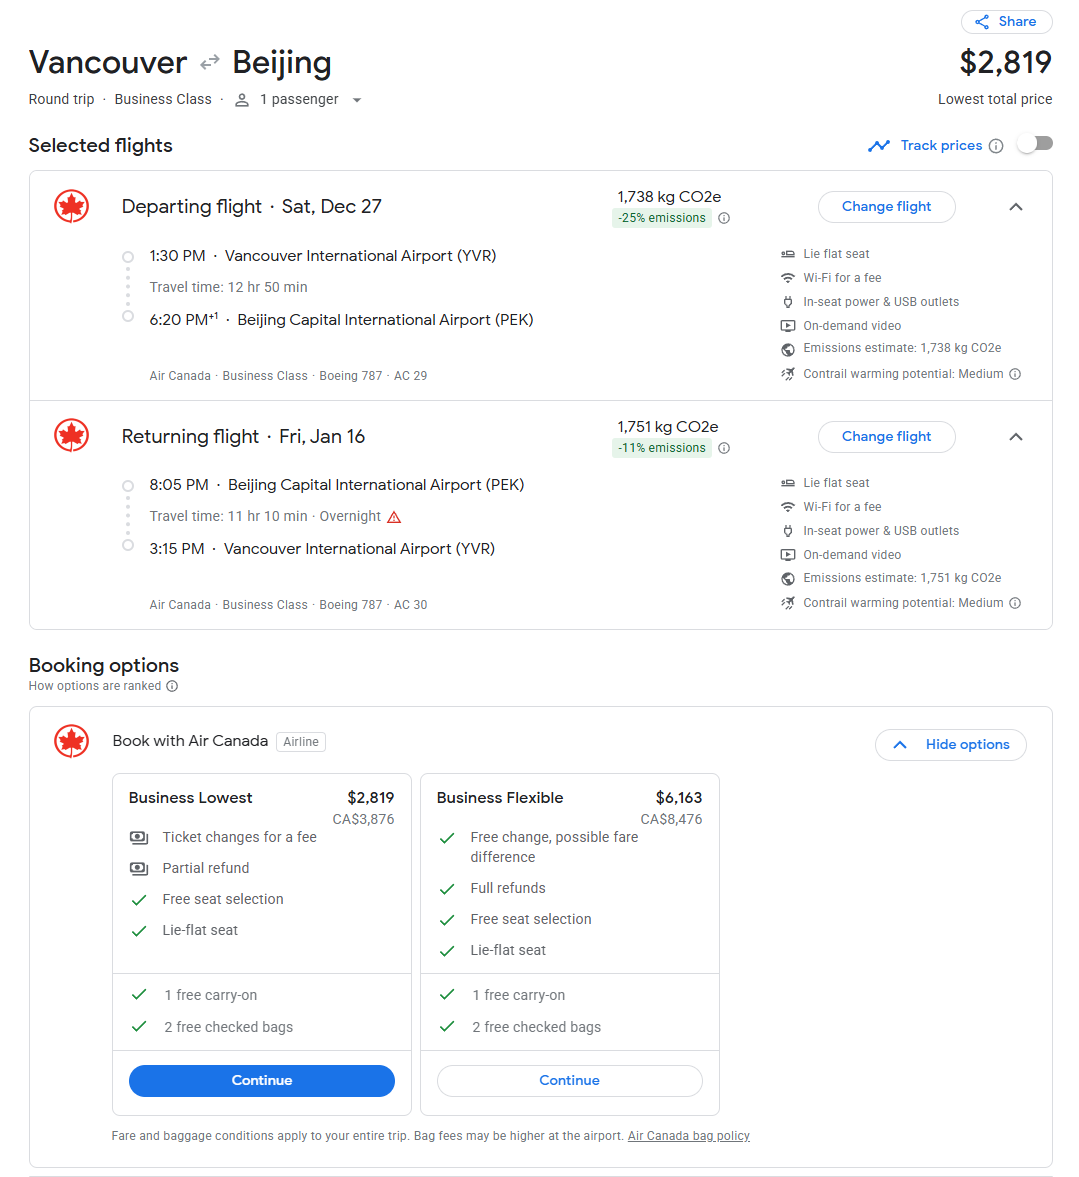Viewport: 1079px width, 1177px height.
Task: Click info icon for returning contrail warming
Action: click(x=1015, y=603)
